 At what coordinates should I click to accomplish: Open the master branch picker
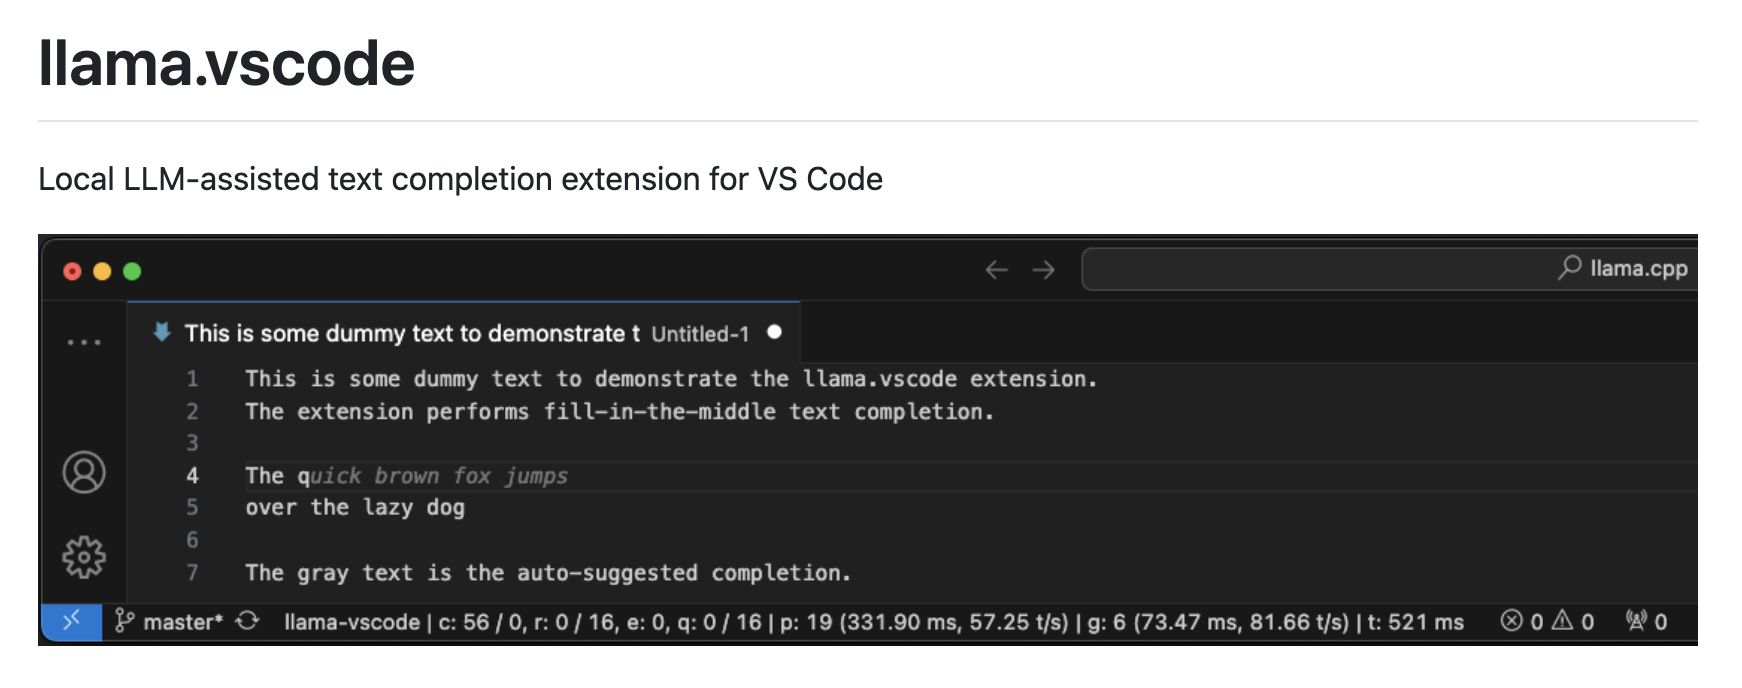click(170, 622)
